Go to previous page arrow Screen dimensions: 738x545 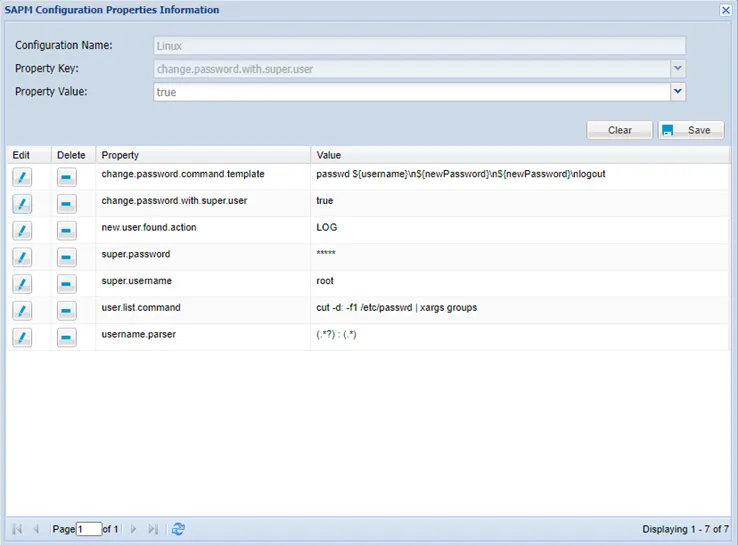36,529
